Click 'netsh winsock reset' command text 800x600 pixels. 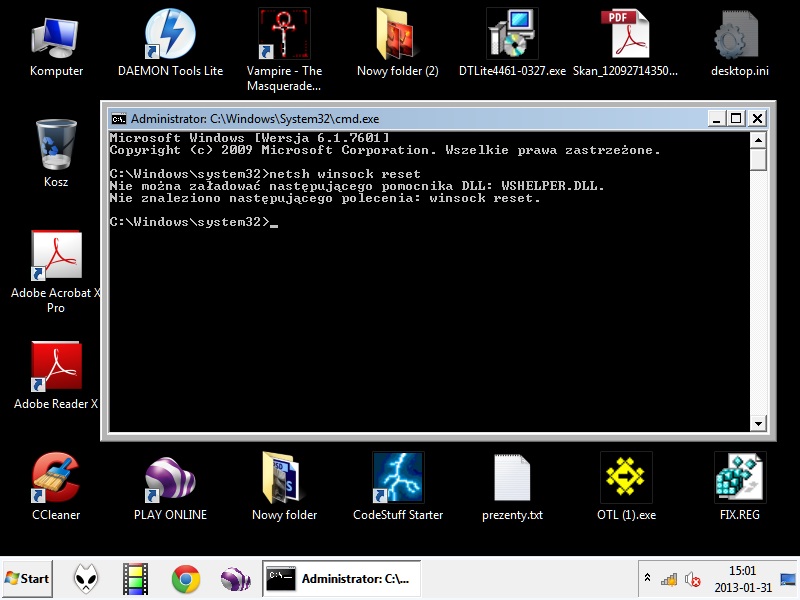coord(345,174)
